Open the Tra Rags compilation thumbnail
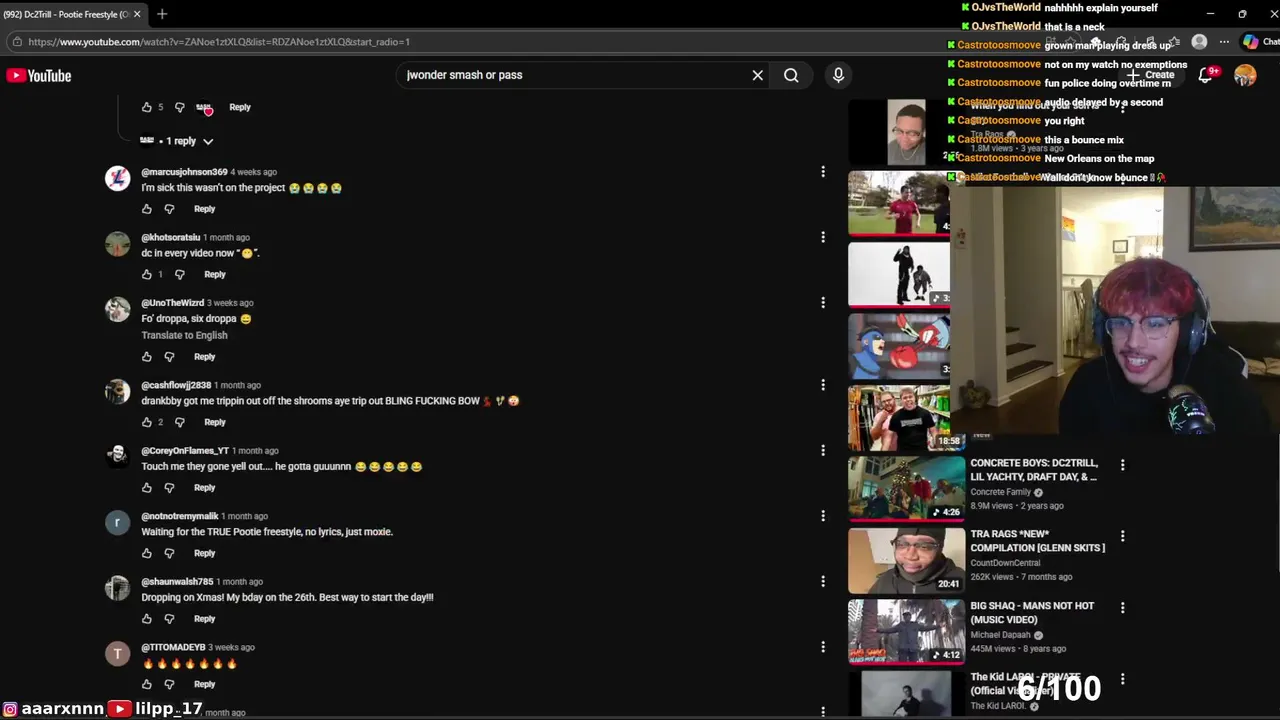The height and width of the screenshot is (720, 1280). click(x=906, y=560)
